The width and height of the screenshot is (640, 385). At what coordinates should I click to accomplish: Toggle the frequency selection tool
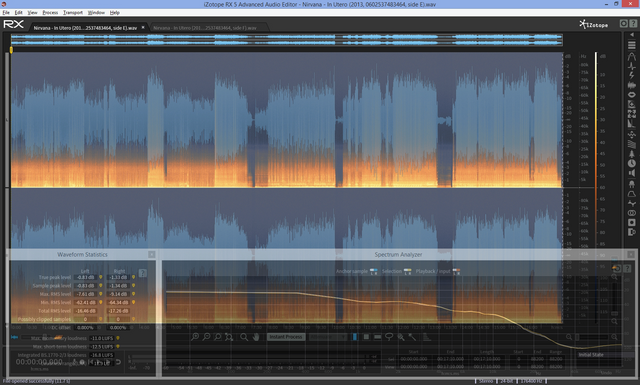tap(378, 337)
